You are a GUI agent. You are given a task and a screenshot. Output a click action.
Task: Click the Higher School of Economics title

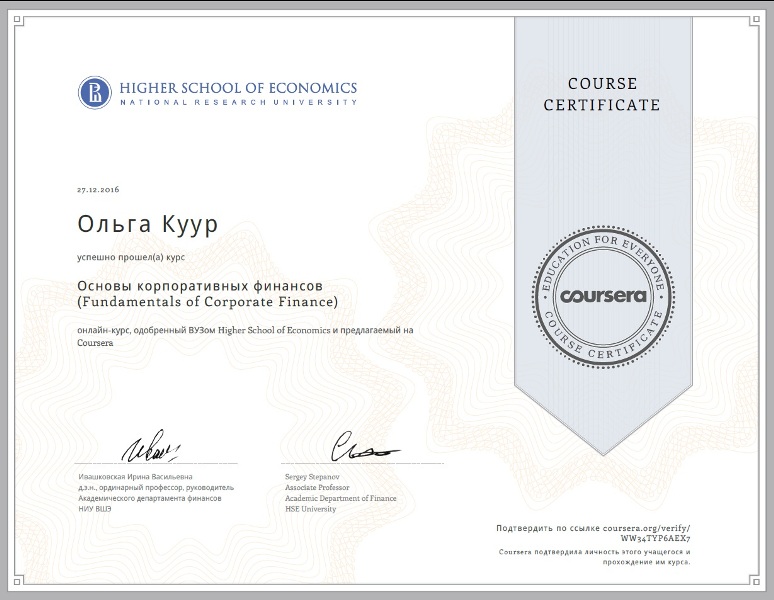coord(237,88)
